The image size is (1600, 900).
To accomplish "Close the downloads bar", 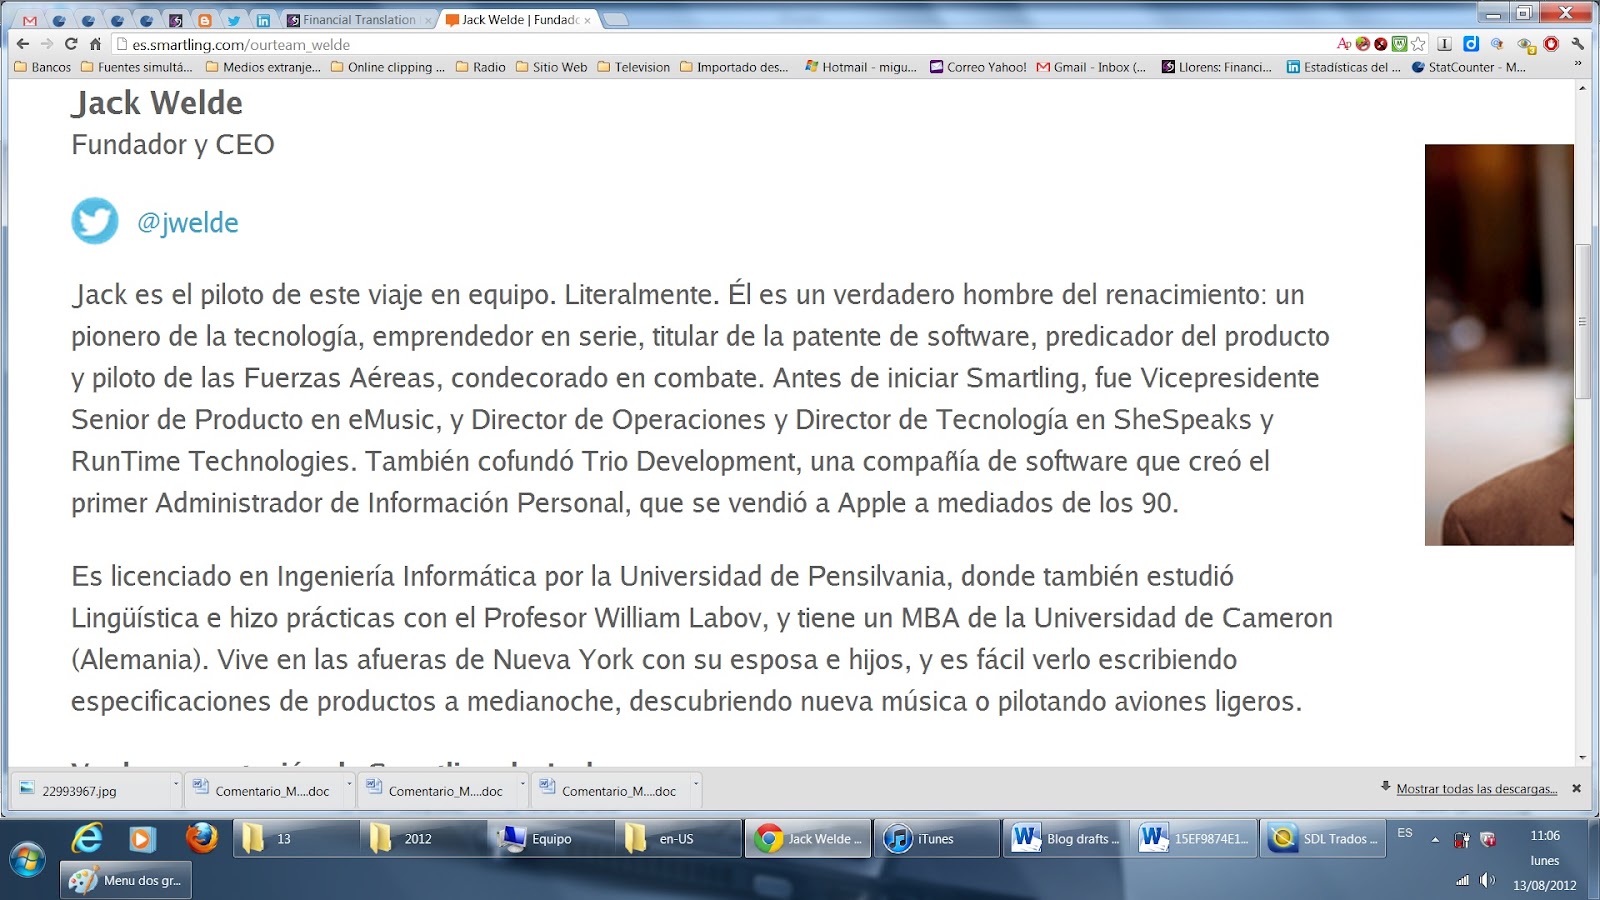I will pyautogui.click(x=1577, y=789).
